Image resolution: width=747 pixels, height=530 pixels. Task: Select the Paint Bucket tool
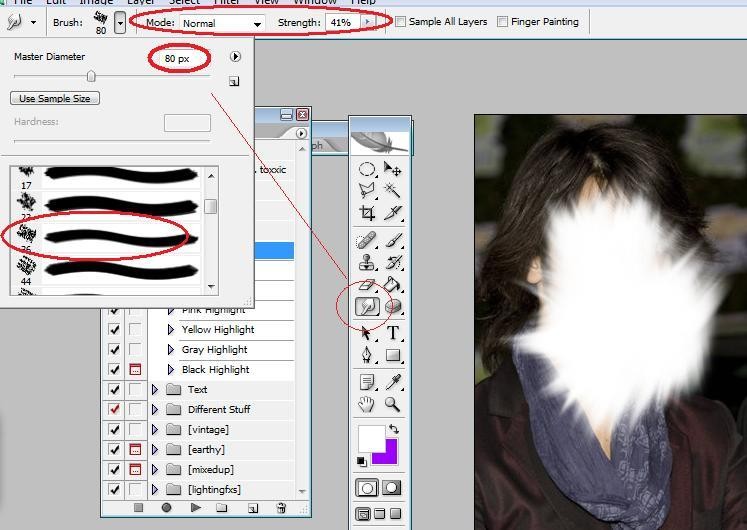(x=393, y=284)
